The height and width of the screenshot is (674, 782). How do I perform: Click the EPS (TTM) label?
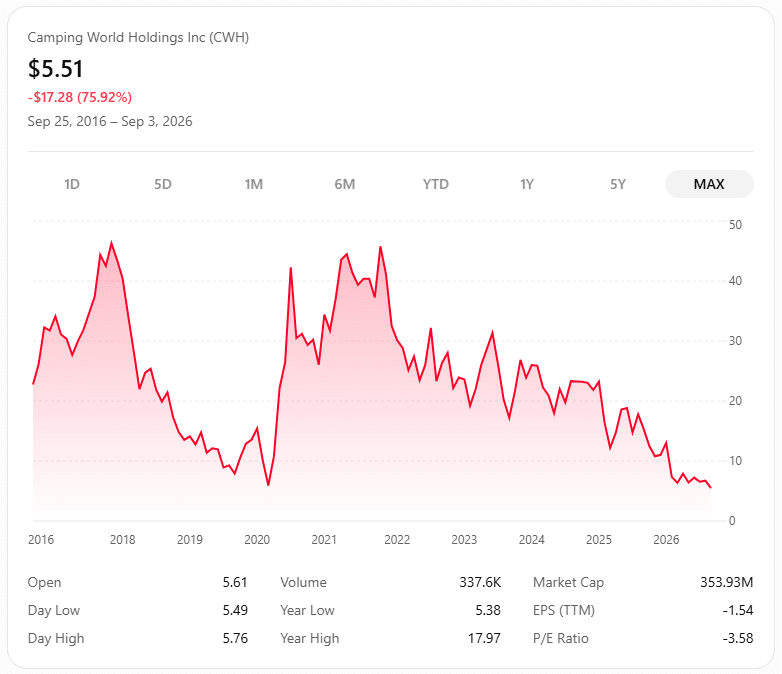coord(564,610)
